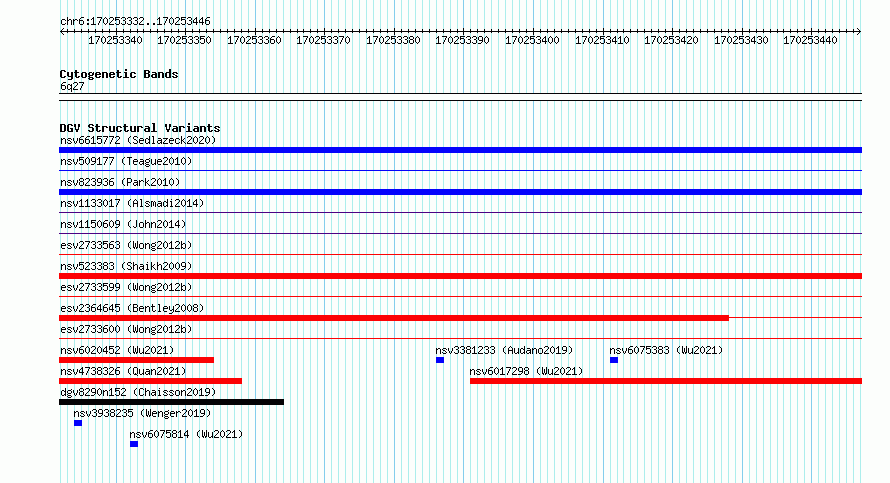Click the nsv6075814 (Wu2021) label
The height and width of the screenshot is (483, 890).
pos(186,434)
